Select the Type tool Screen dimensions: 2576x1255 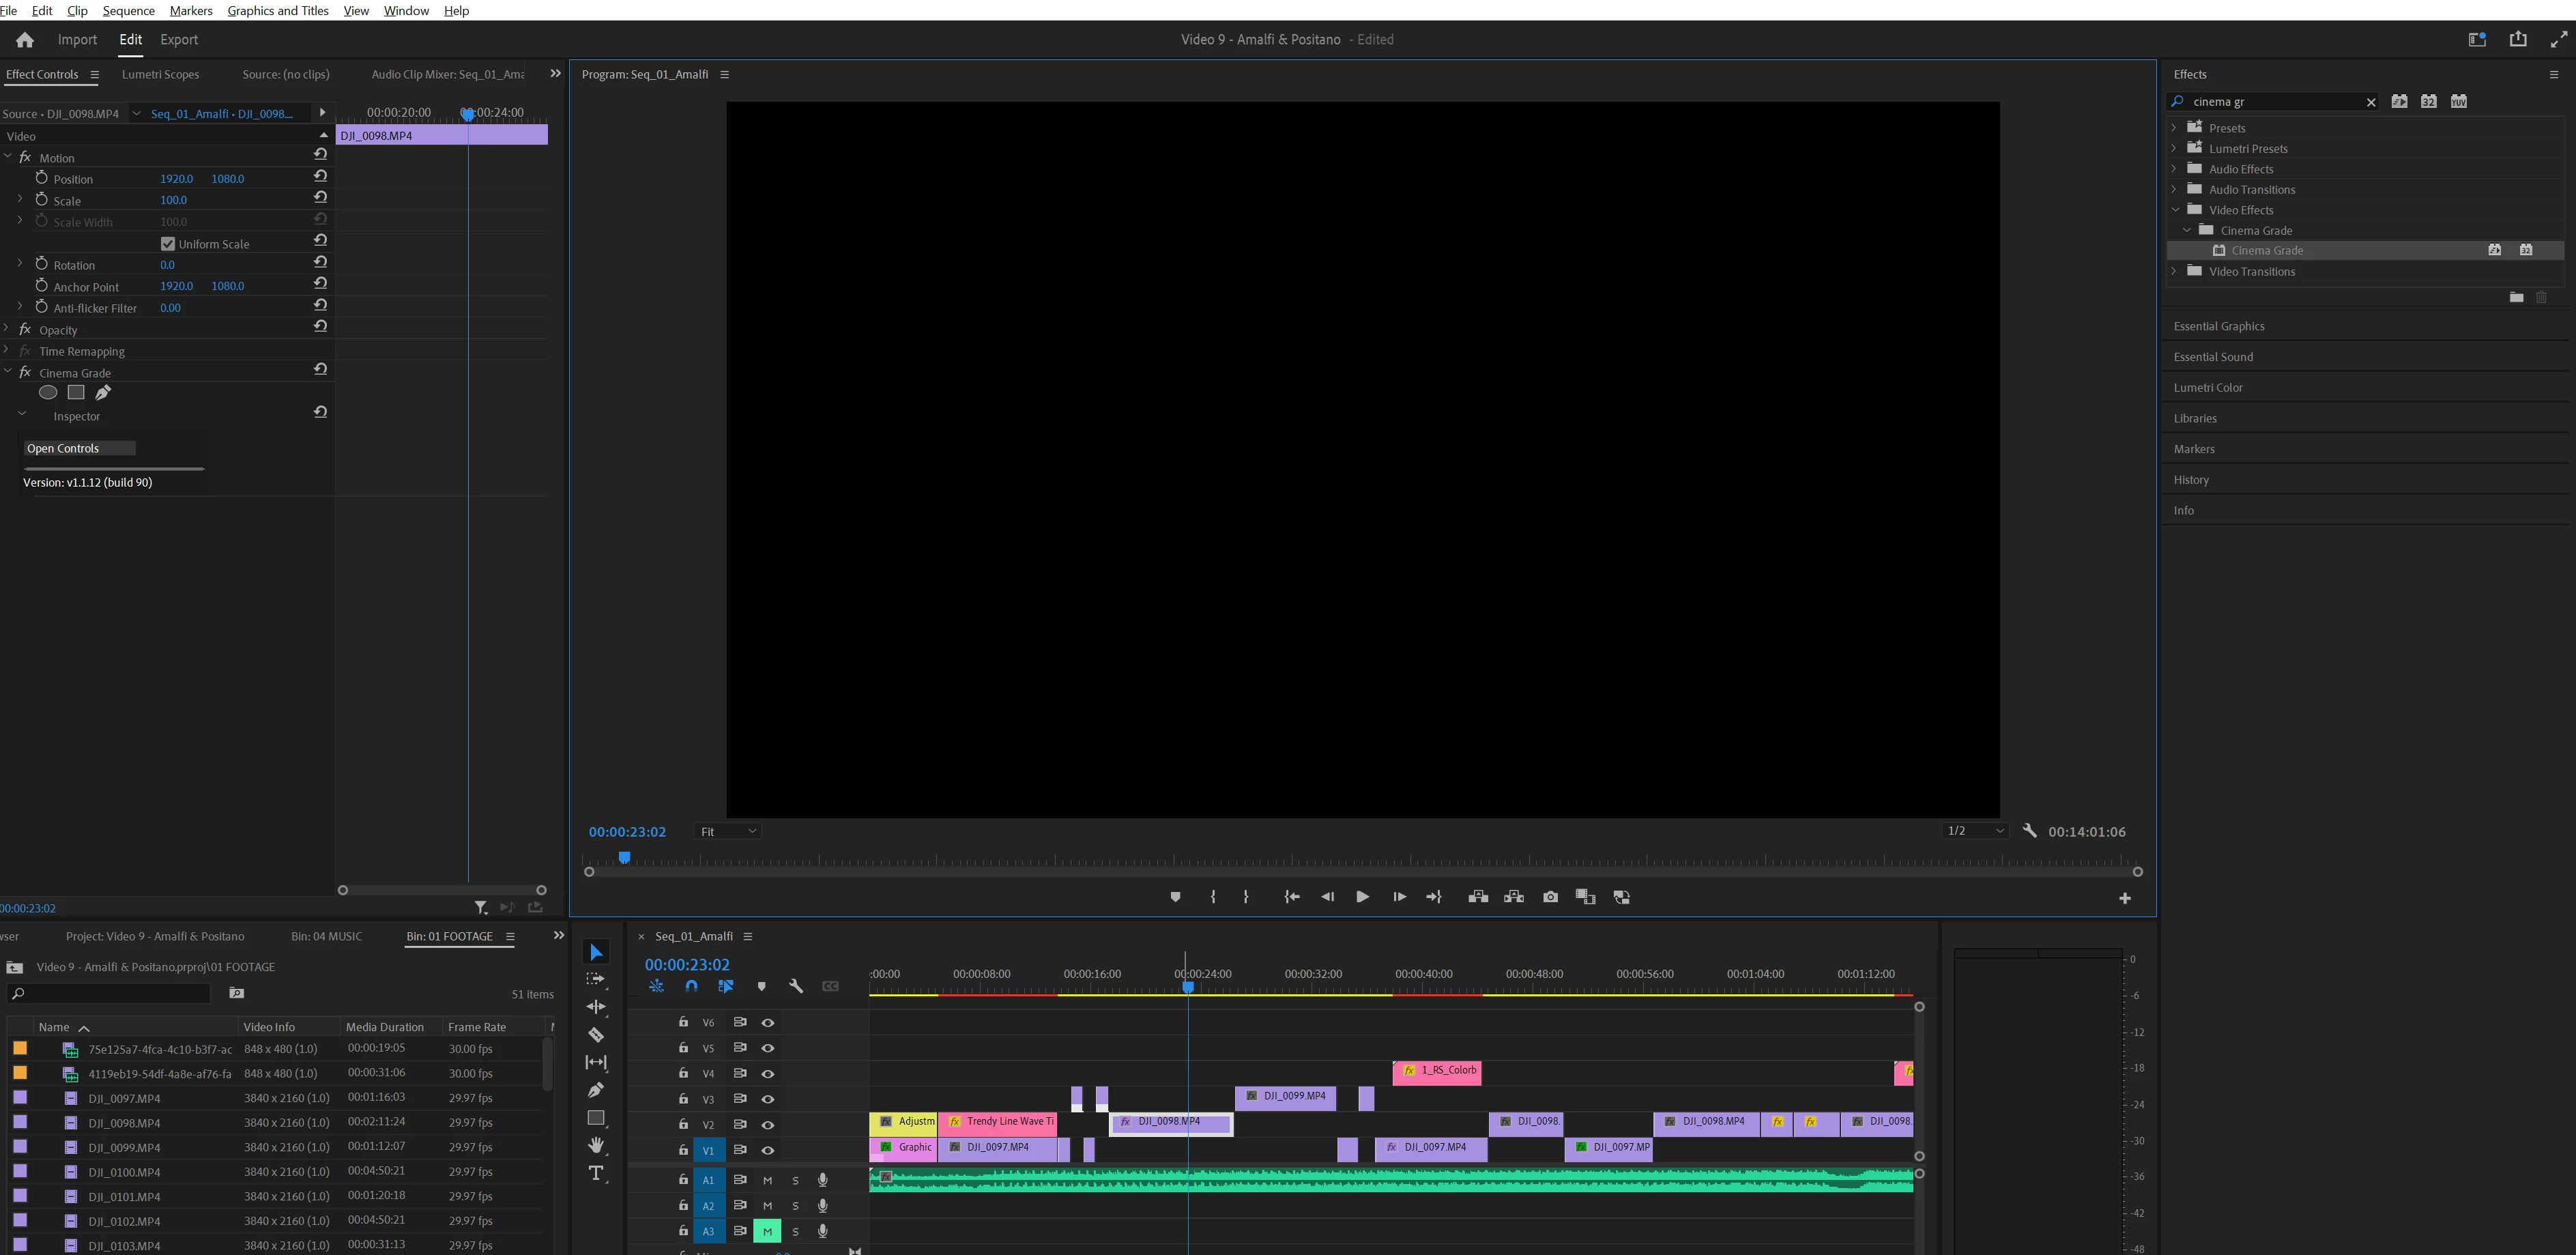click(596, 1173)
